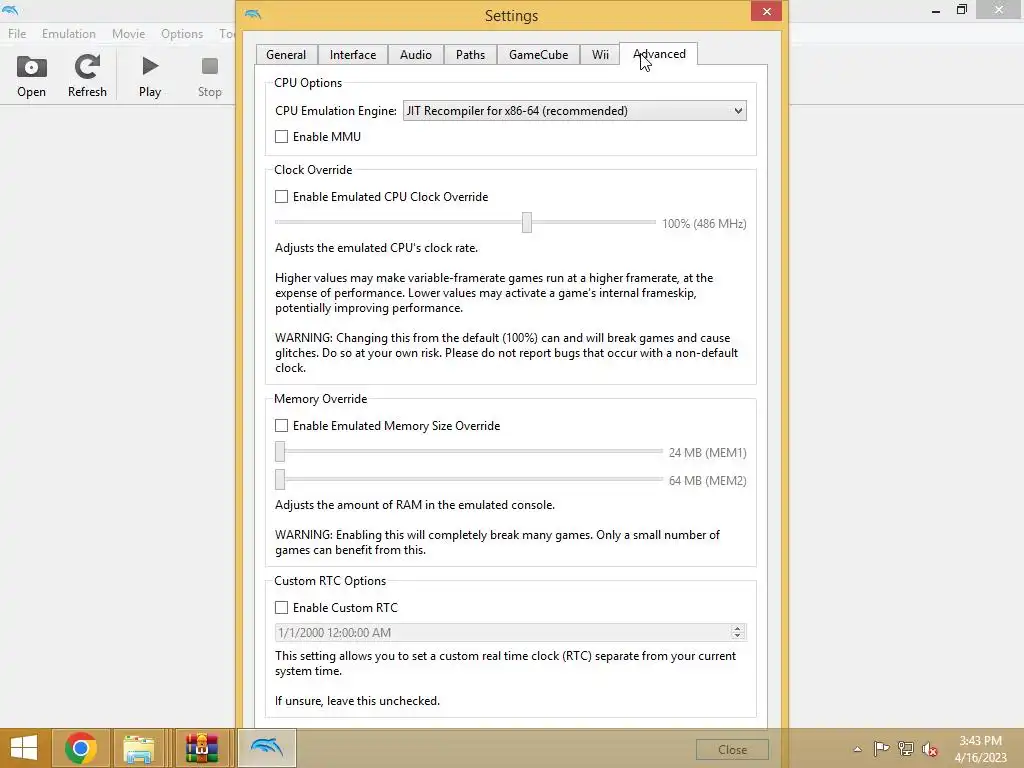Click the MEM1 memory slider handle
Screen dimensions: 1024x768
pyautogui.click(x=280, y=451)
